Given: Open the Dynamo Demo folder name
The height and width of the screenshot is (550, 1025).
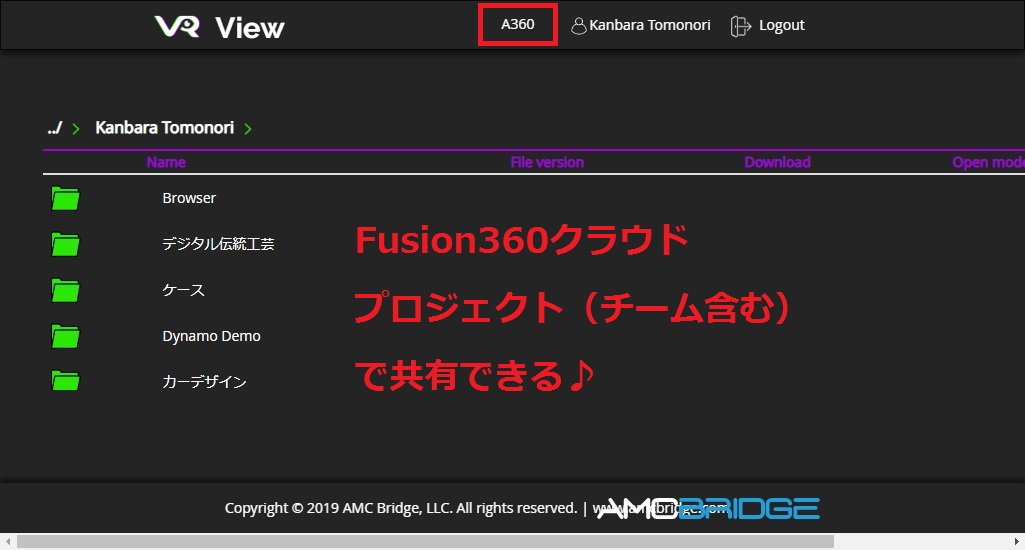Looking at the screenshot, I should point(211,336).
